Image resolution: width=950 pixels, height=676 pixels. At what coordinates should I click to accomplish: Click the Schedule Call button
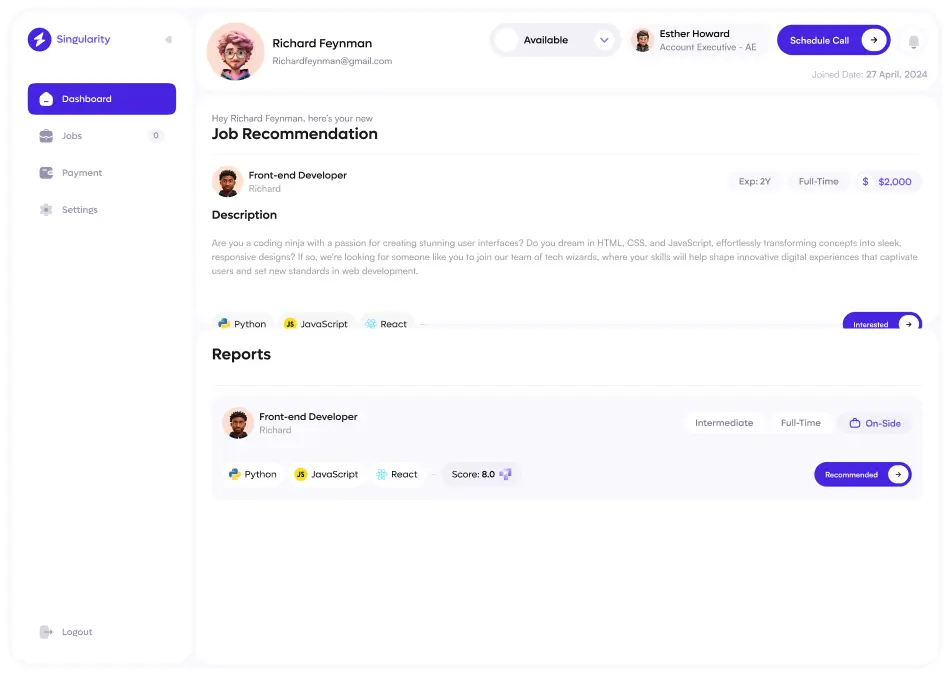[832, 40]
